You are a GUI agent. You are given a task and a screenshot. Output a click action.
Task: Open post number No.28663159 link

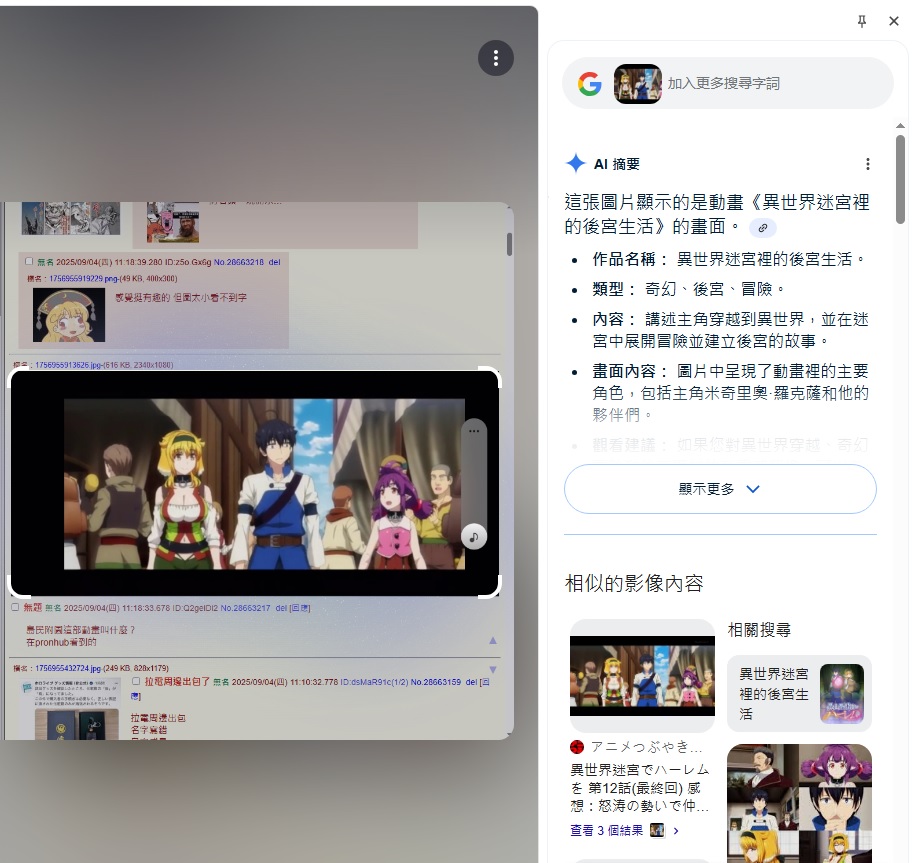tap(436, 682)
